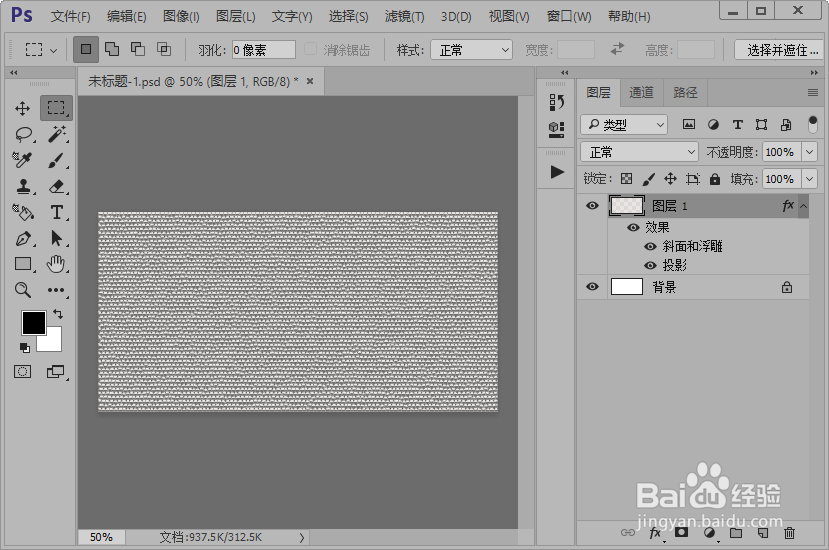
Task: Open the Layers panel menu
Action: [813, 93]
